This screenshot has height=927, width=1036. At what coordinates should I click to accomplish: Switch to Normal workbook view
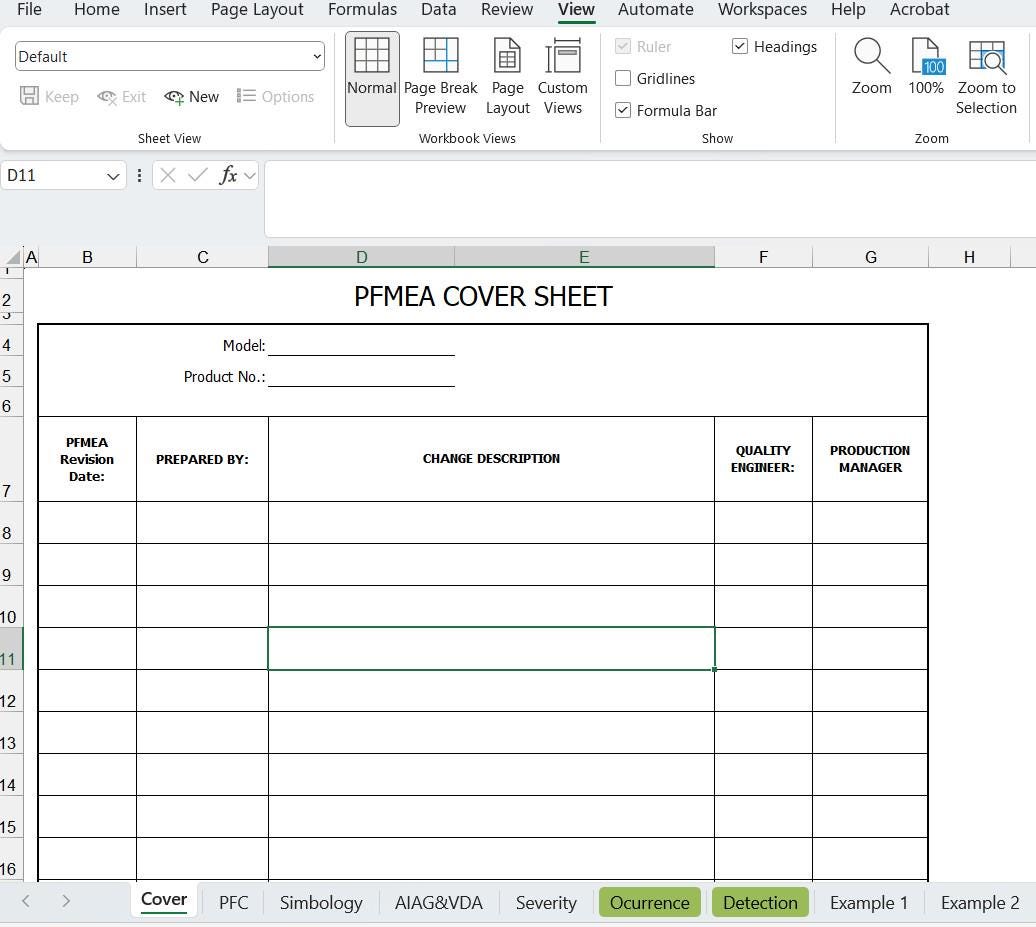pos(372,78)
